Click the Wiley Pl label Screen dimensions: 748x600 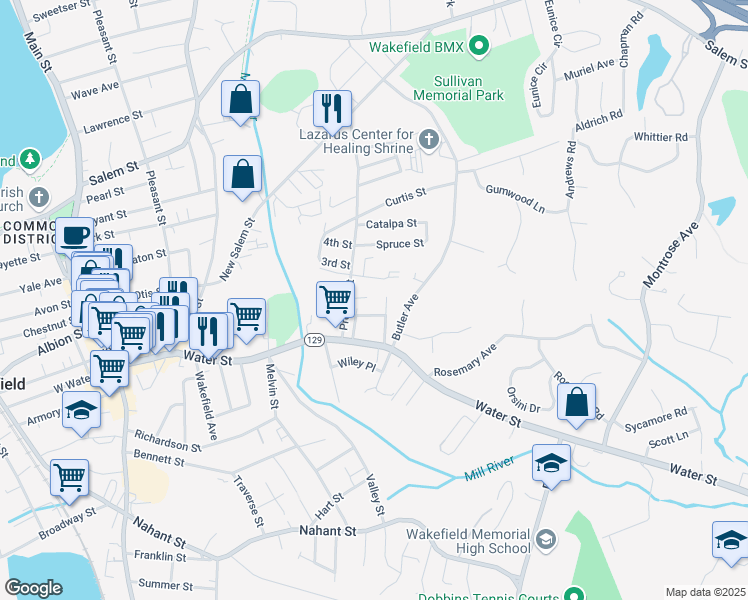tap(356, 364)
